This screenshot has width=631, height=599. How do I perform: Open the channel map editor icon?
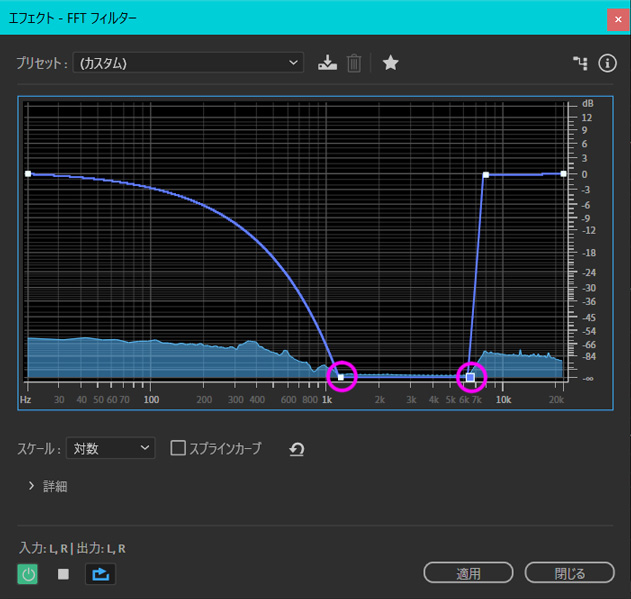580,63
